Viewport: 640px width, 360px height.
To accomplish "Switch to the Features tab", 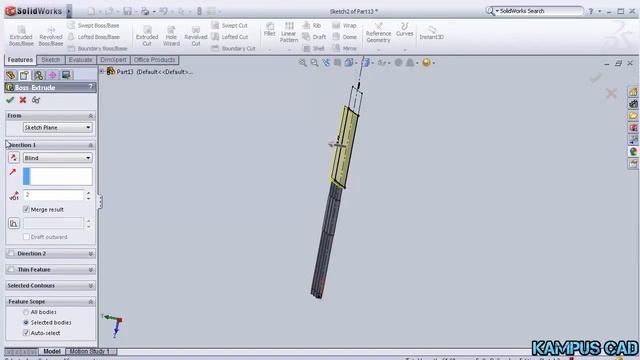I will pyautogui.click(x=20, y=60).
